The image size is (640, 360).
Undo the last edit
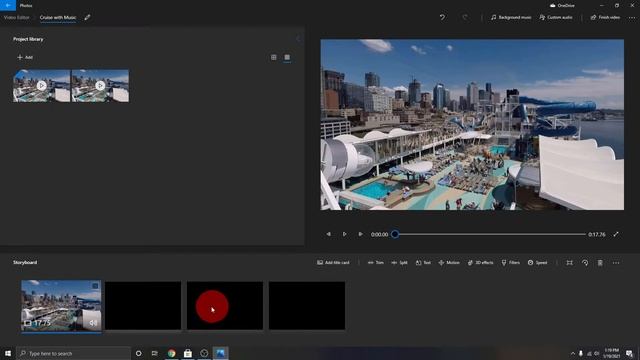[x=442, y=18]
